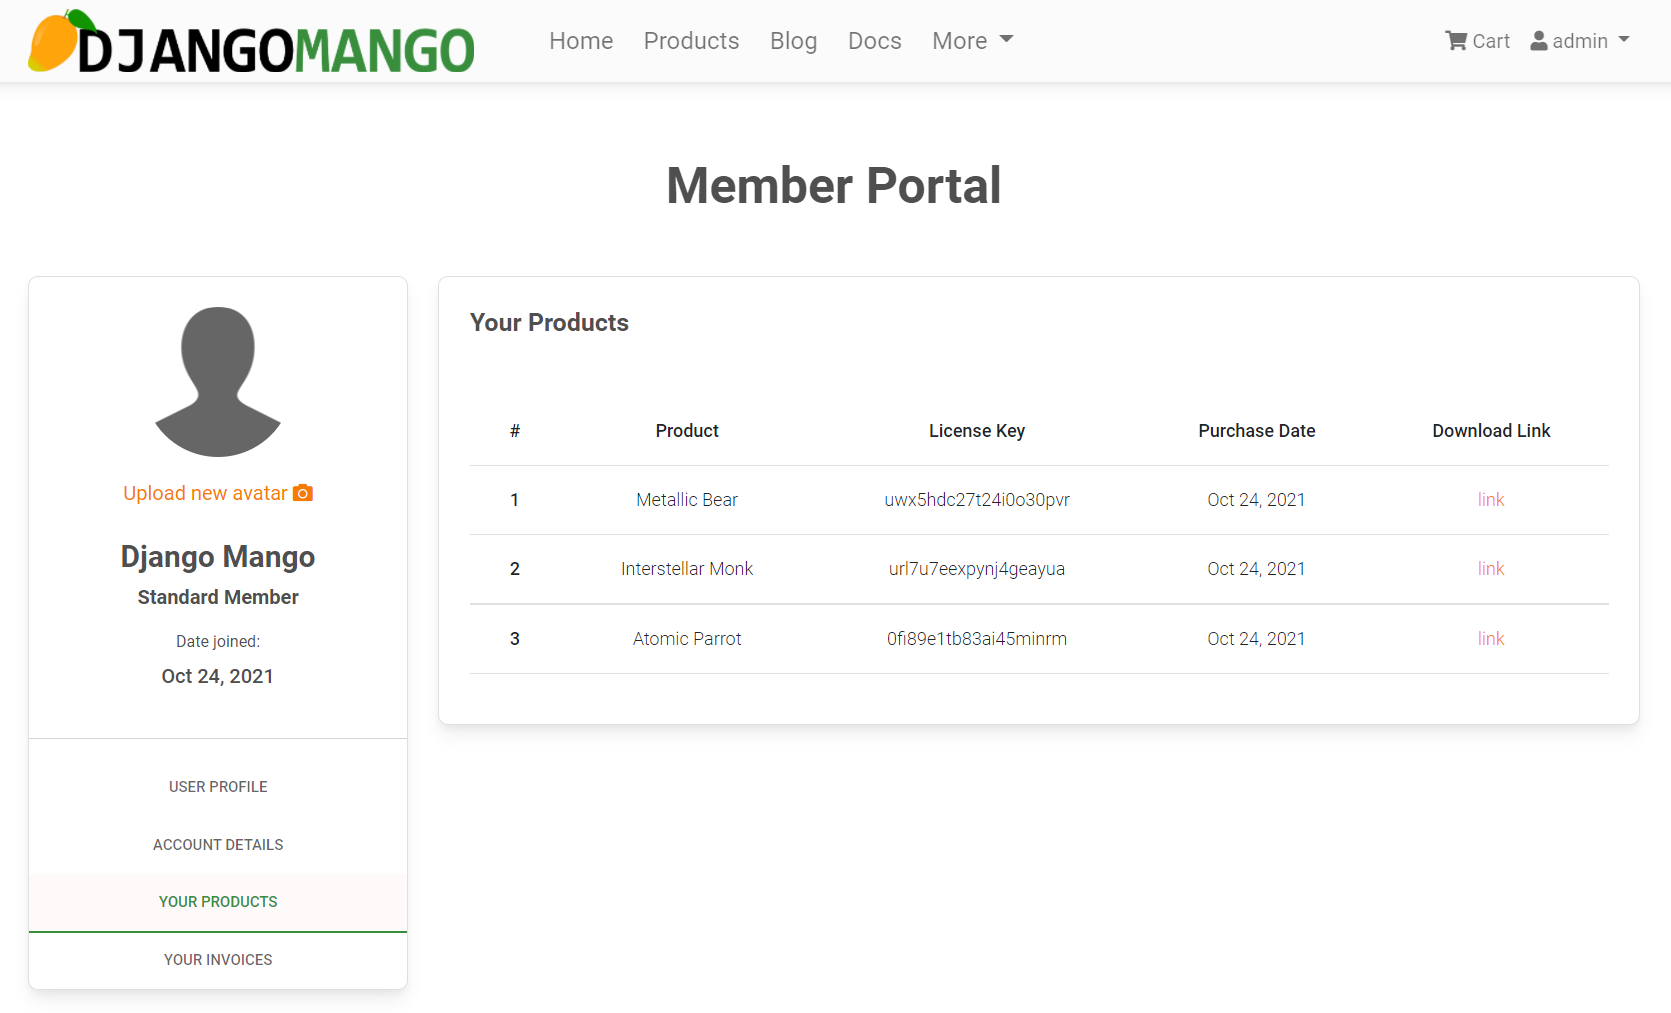
Task: Open the Blog nav item
Action: click(793, 41)
